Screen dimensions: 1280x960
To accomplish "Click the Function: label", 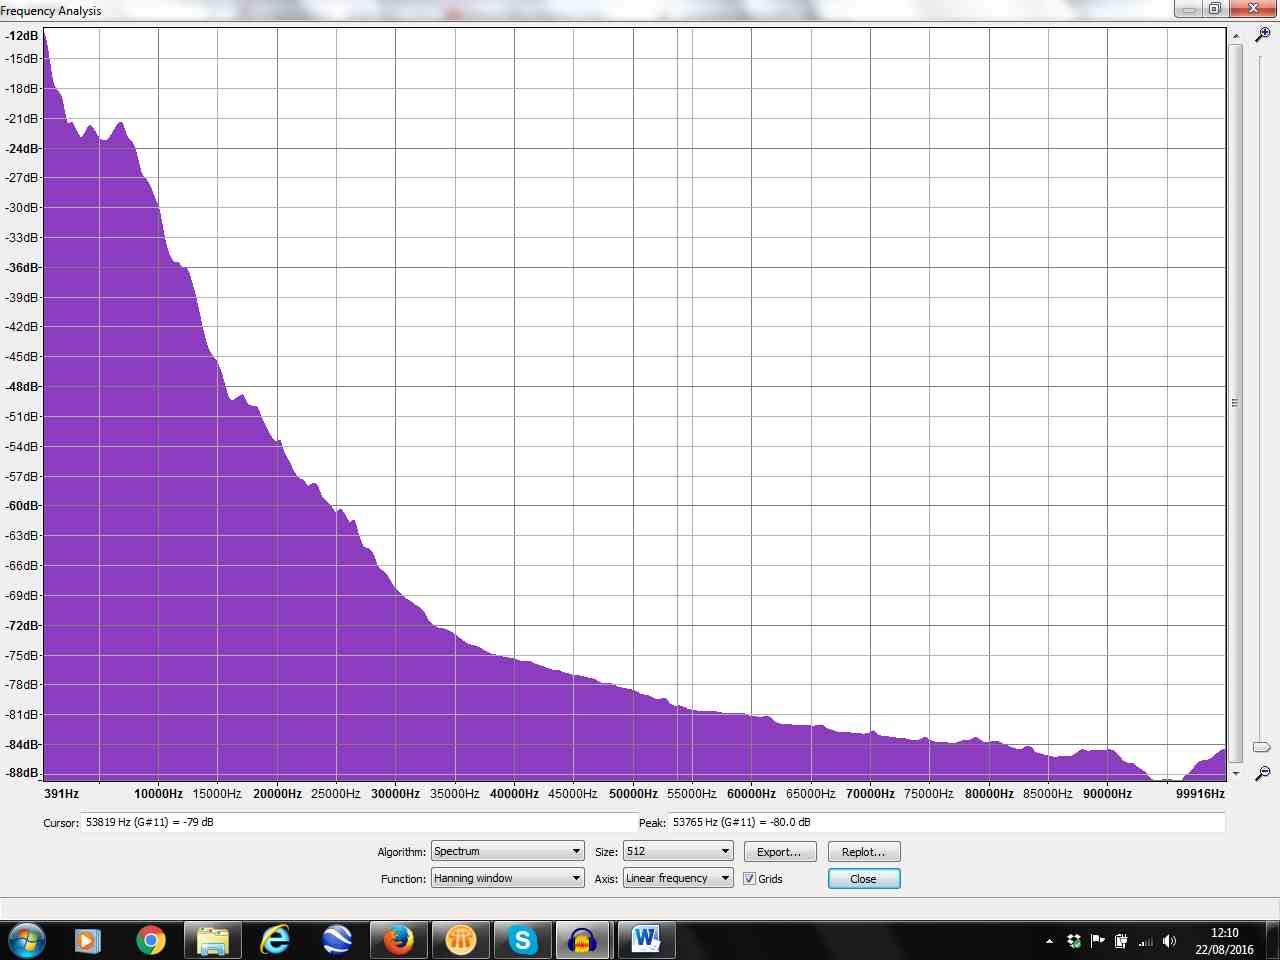I will tap(403, 880).
